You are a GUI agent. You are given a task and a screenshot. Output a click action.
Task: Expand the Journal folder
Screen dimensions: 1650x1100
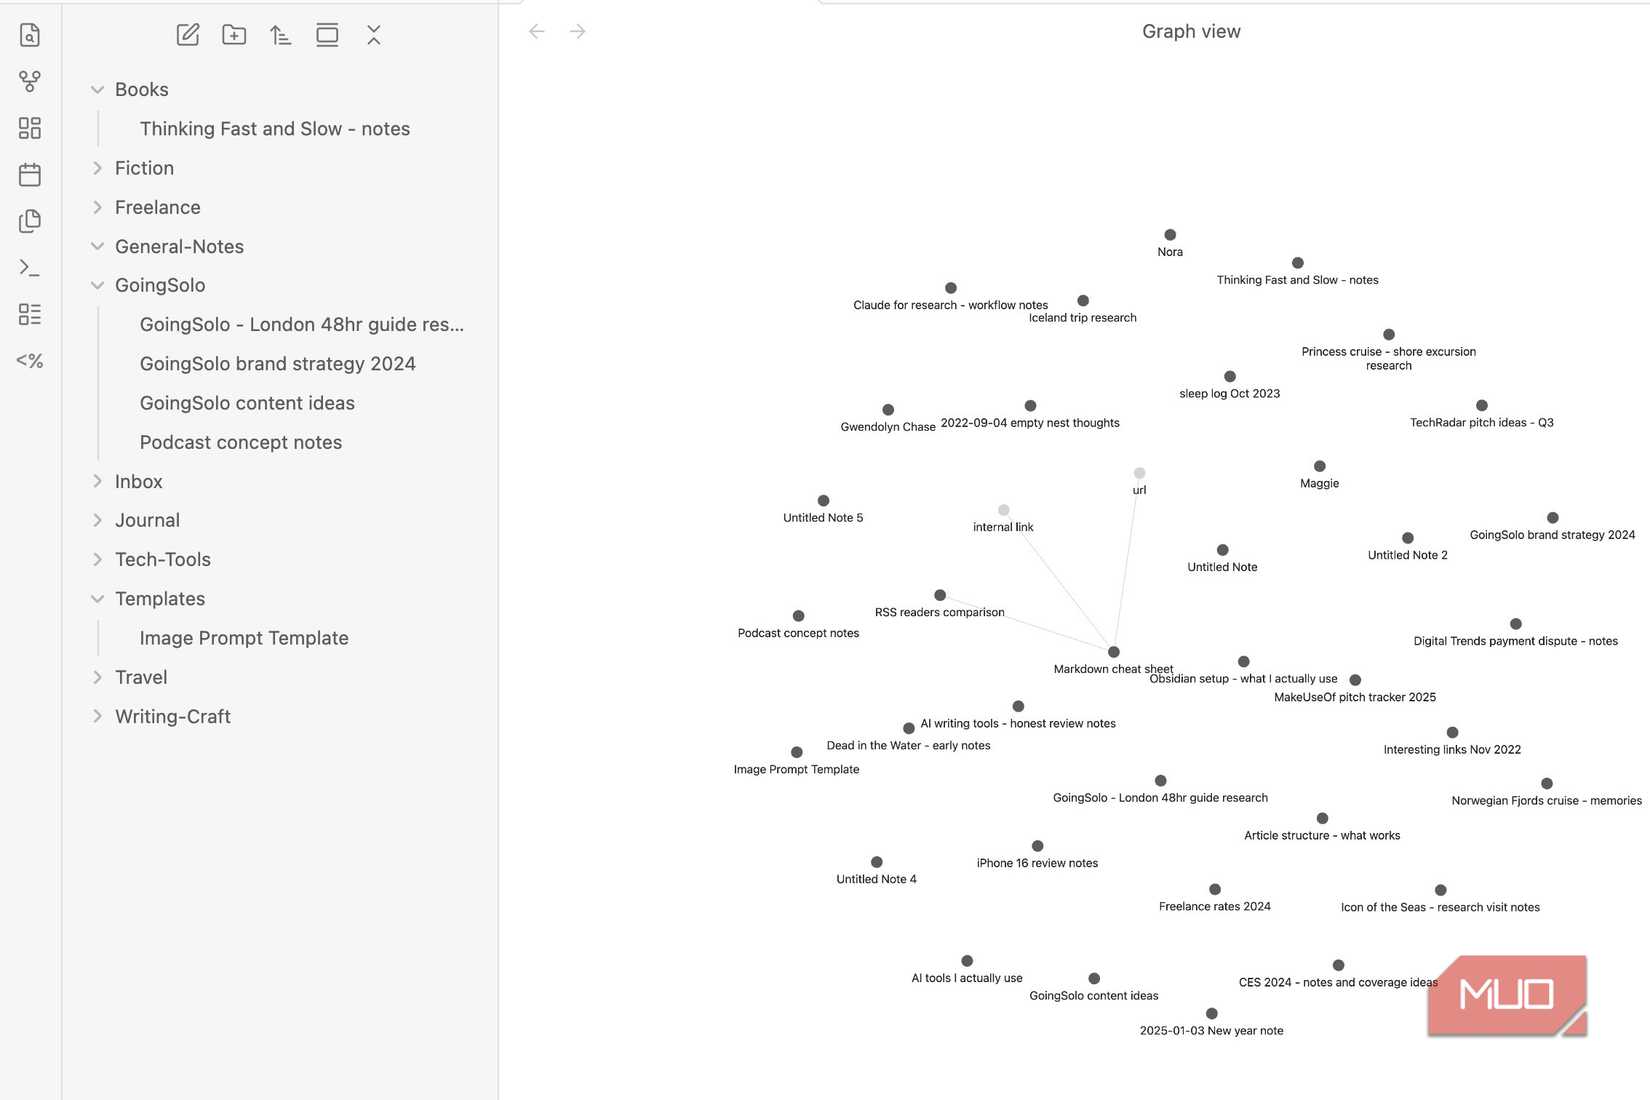[x=97, y=520]
